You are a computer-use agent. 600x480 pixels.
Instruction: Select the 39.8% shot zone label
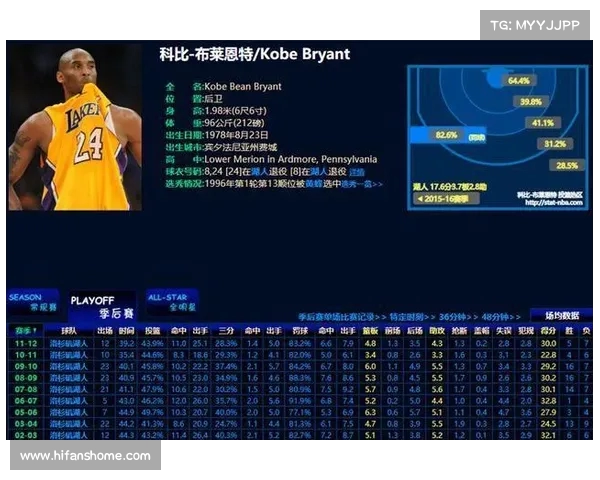[x=531, y=102]
